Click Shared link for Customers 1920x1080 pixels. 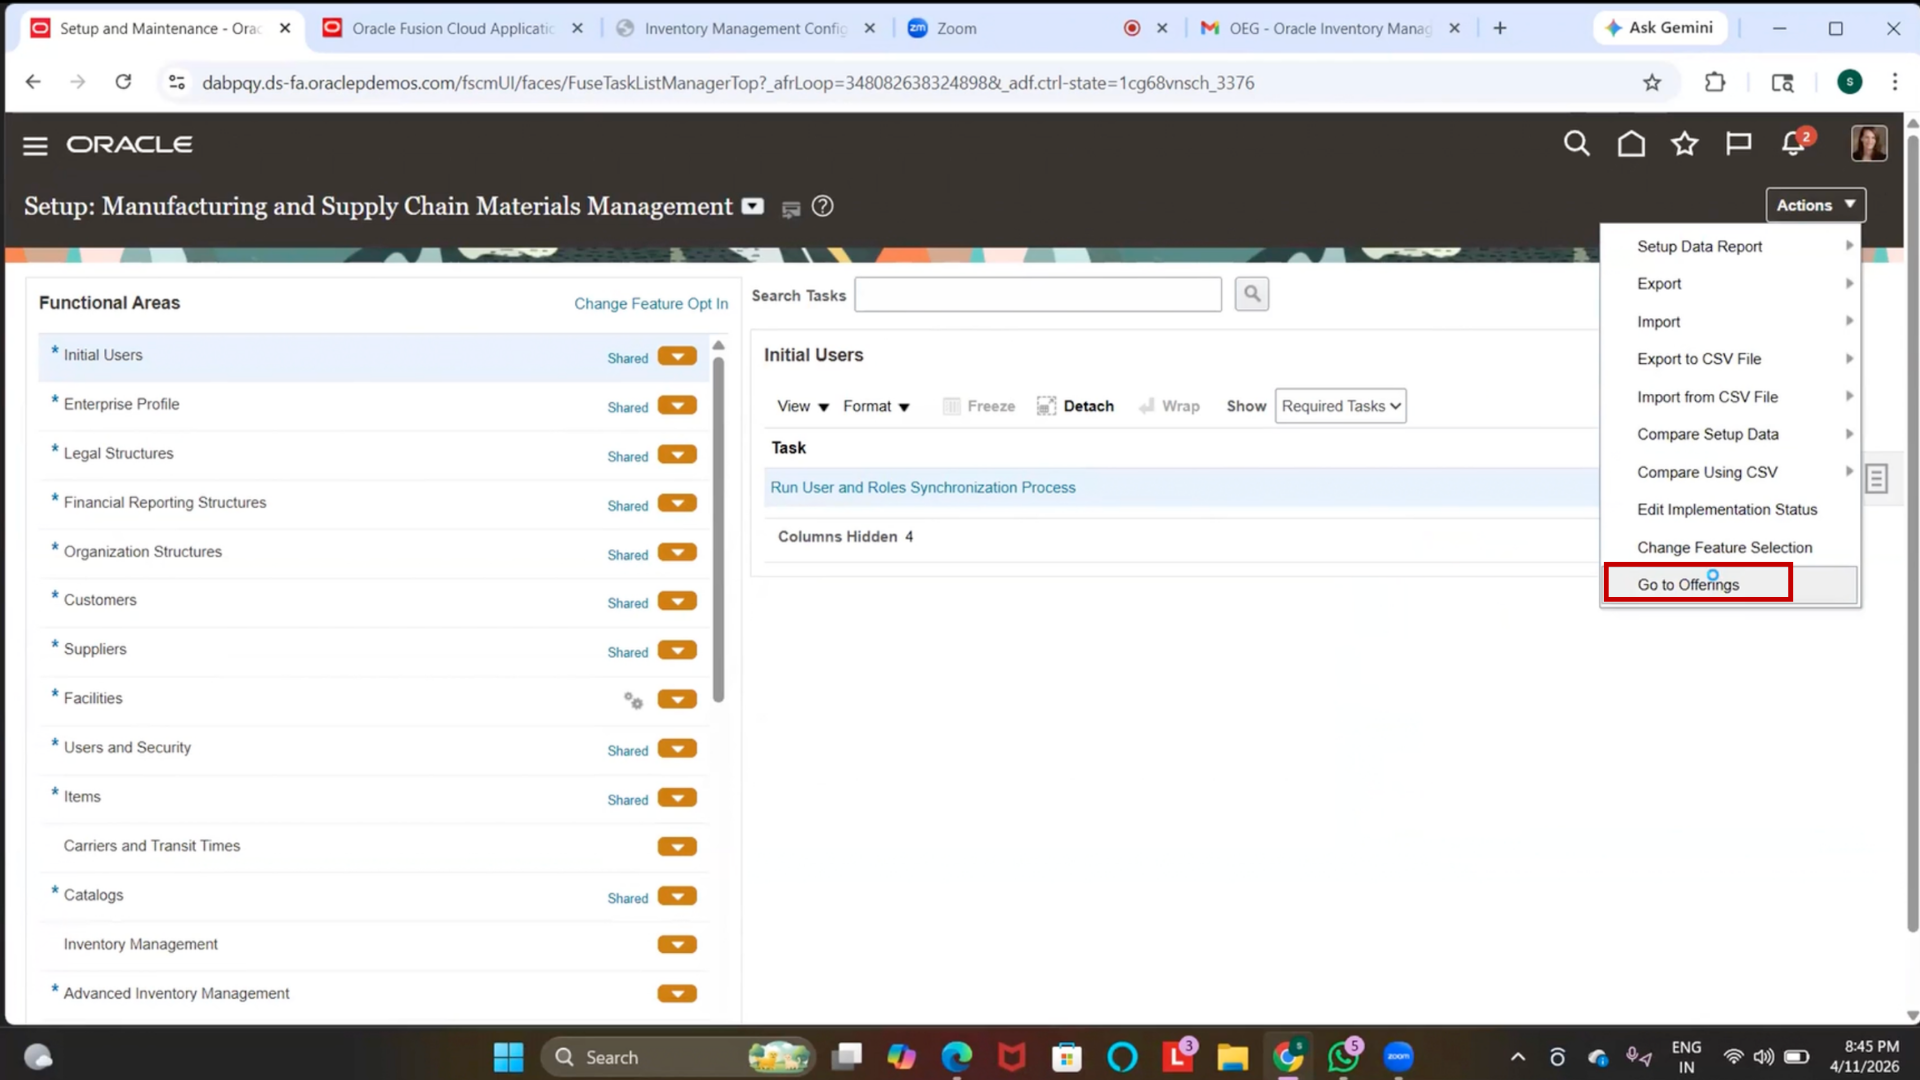pyautogui.click(x=628, y=603)
